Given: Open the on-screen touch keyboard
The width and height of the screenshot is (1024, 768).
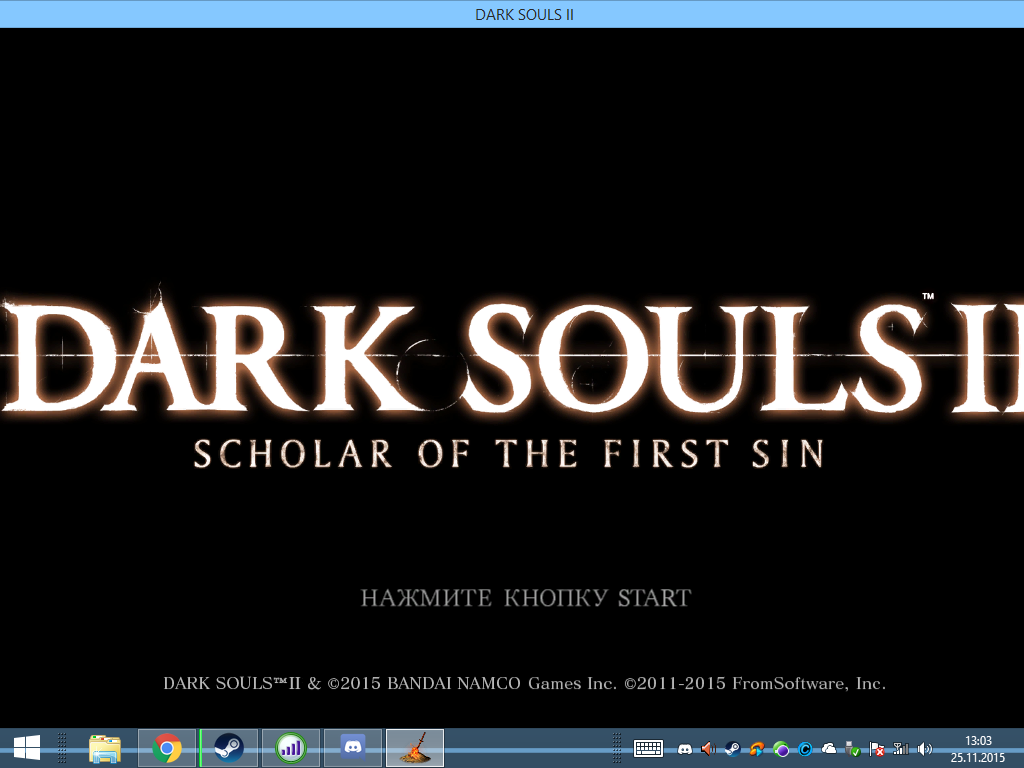Looking at the screenshot, I should pyautogui.click(x=648, y=748).
